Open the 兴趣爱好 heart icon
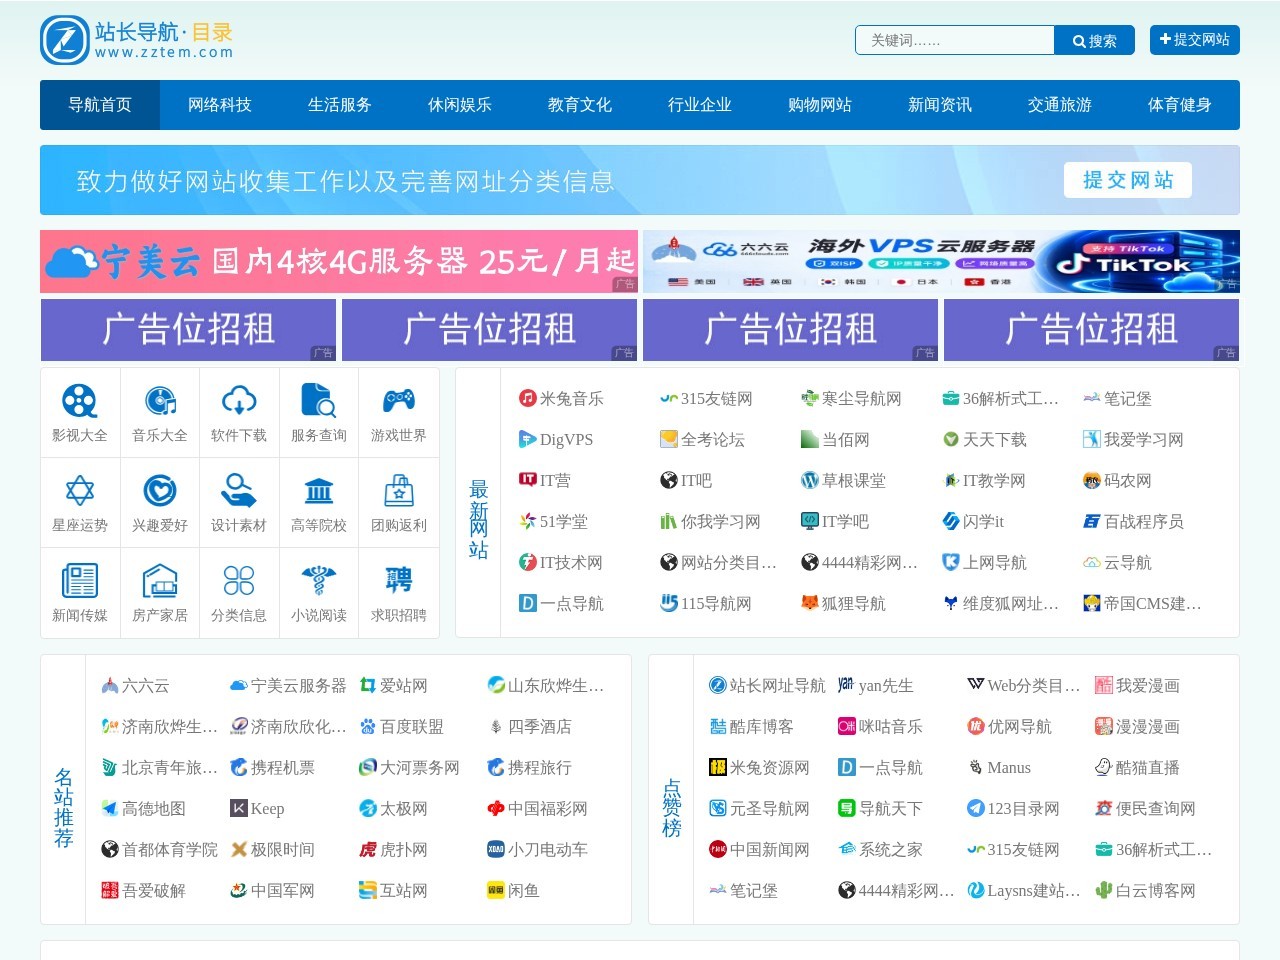Viewport: 1280px width, 960px height. pos(160,491)
